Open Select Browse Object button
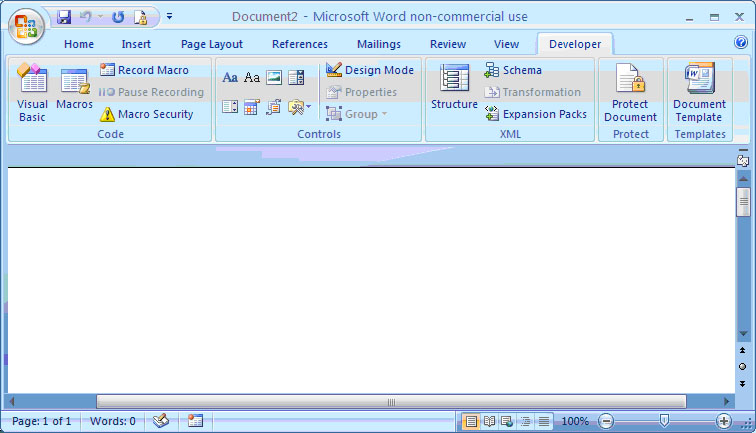The image size is (756, 433). 742,367
